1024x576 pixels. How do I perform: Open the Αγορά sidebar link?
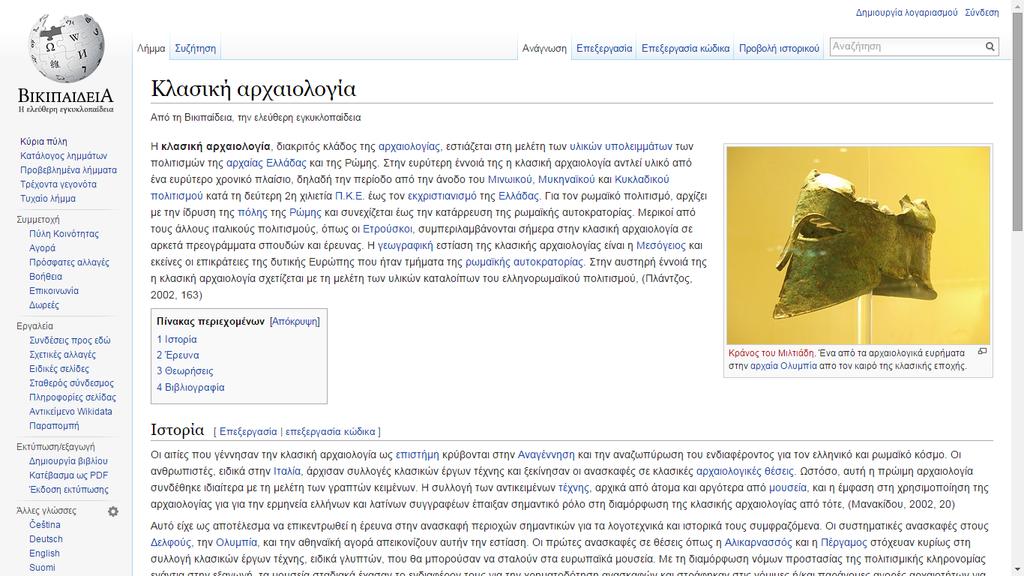pyautogui.click(x=42, y=248)
